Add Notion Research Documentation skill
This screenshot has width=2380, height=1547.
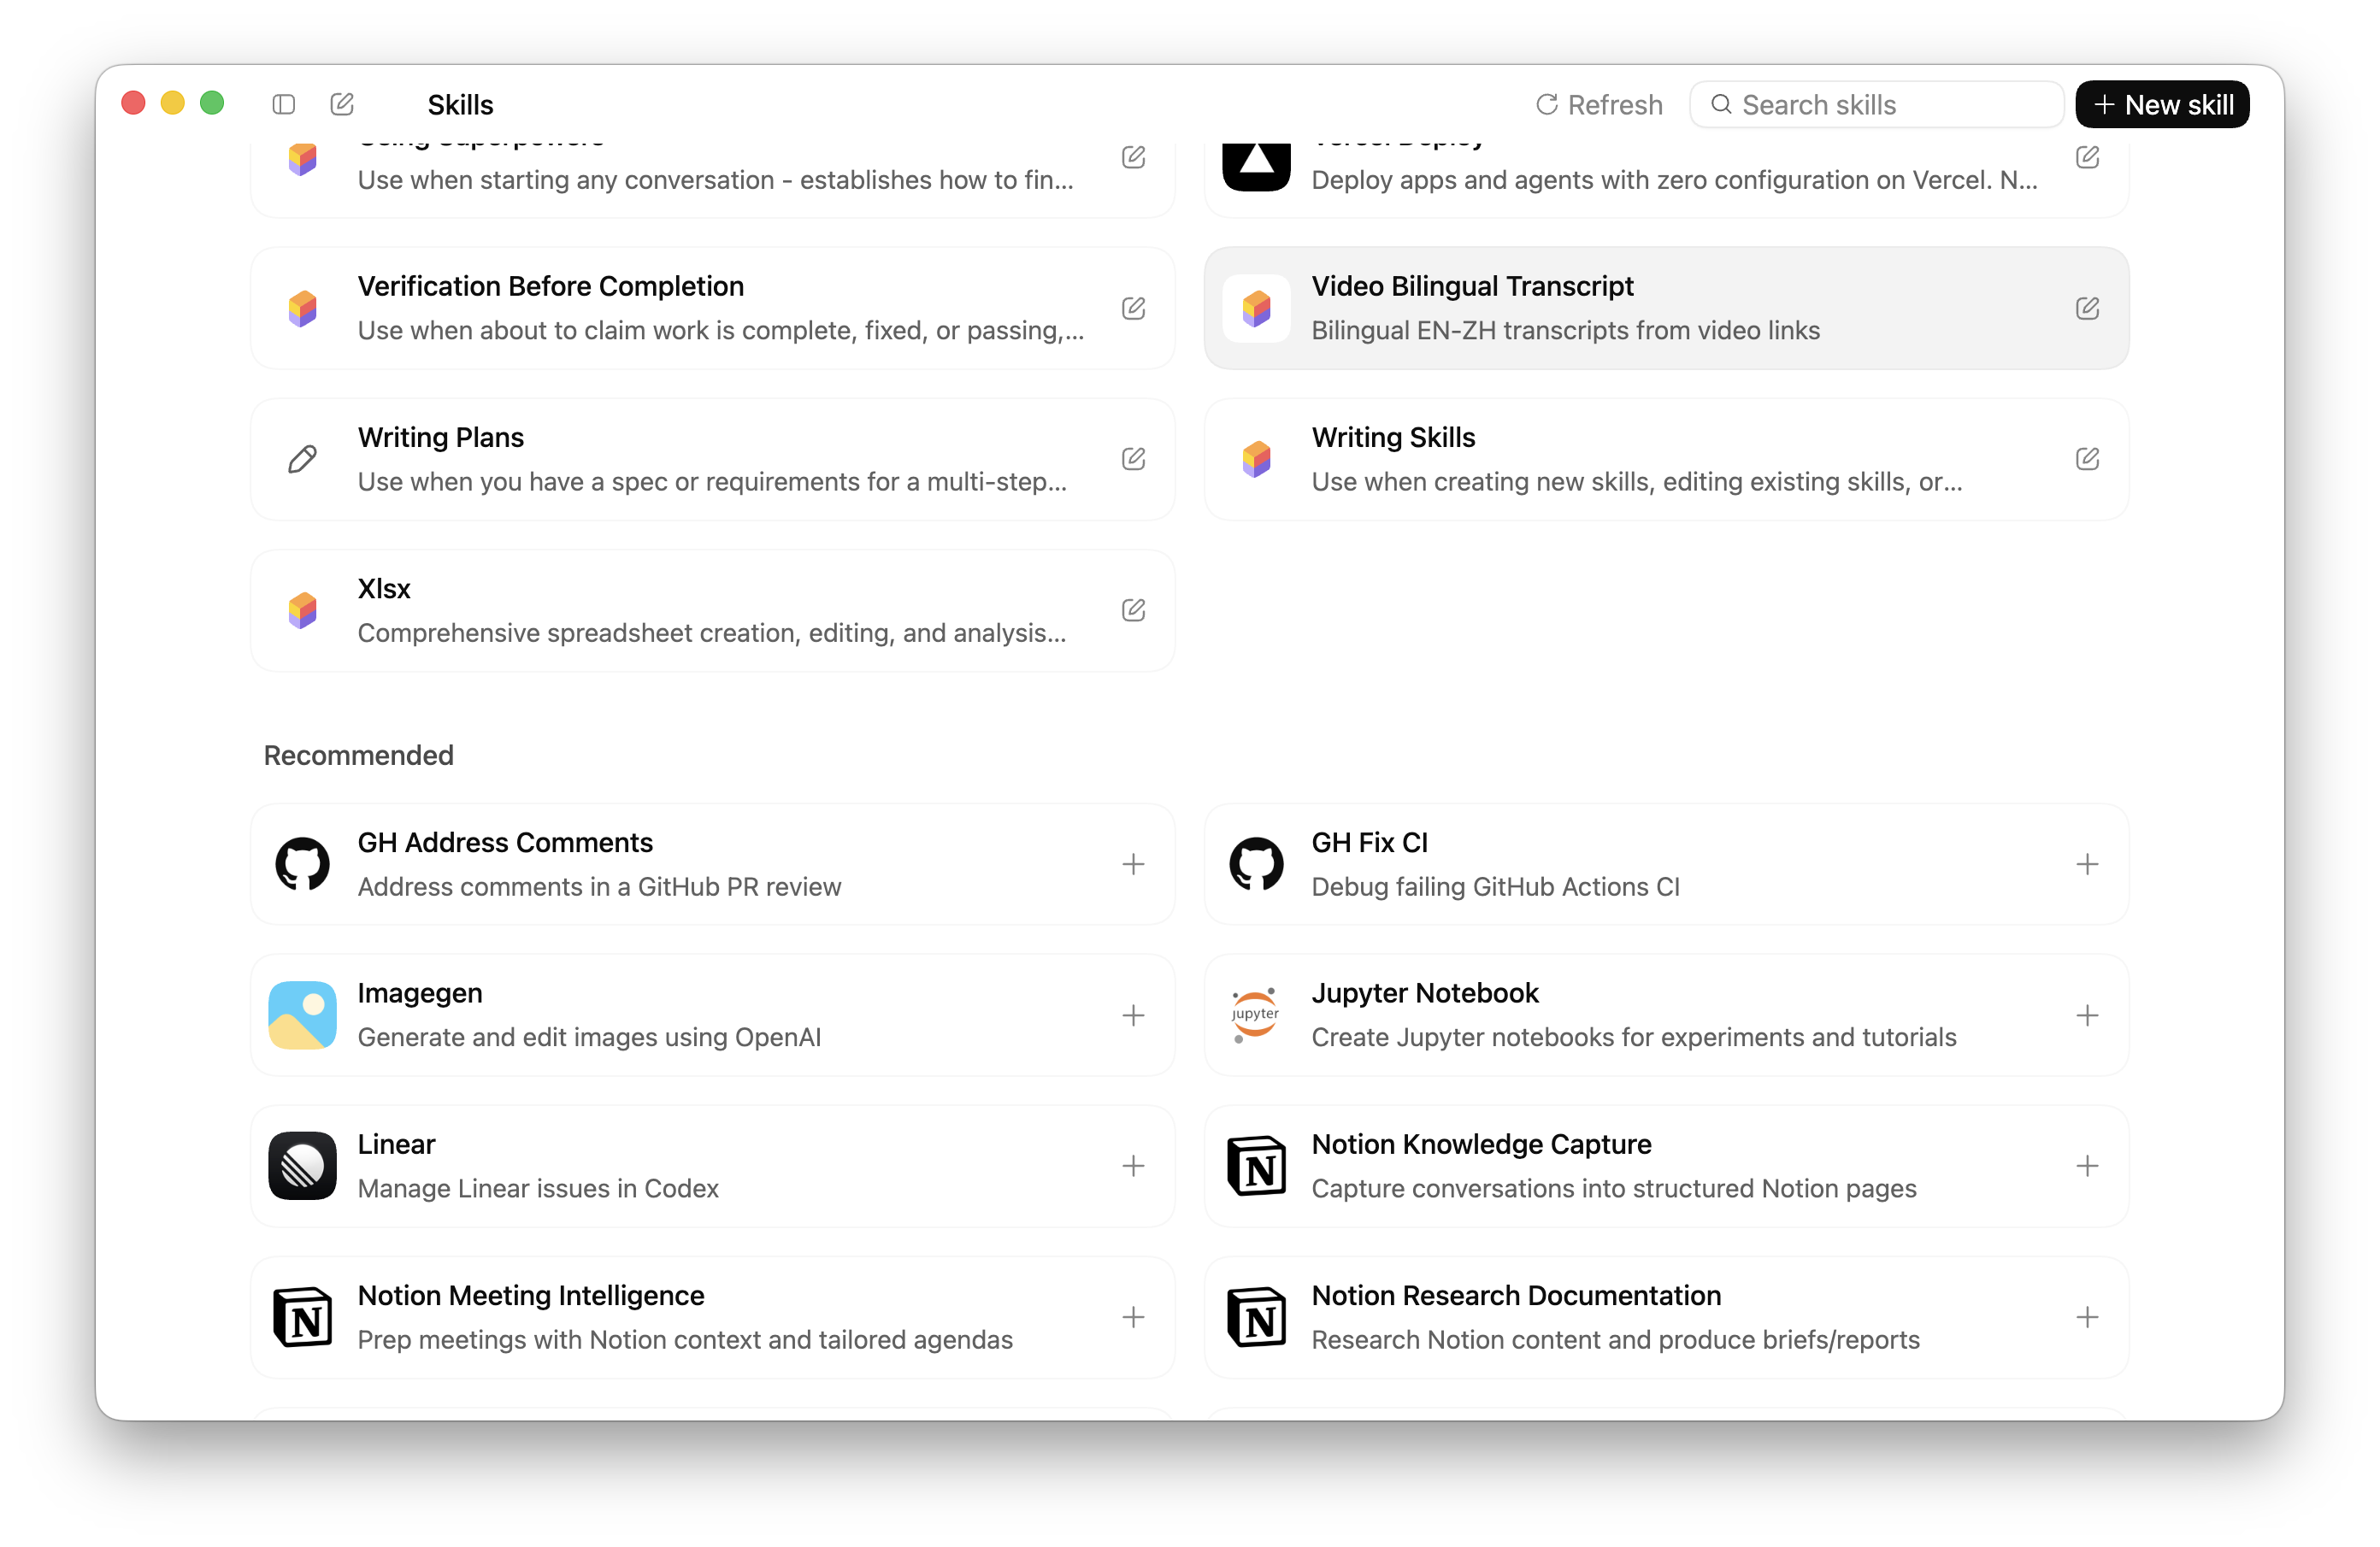point(2087,1317)
